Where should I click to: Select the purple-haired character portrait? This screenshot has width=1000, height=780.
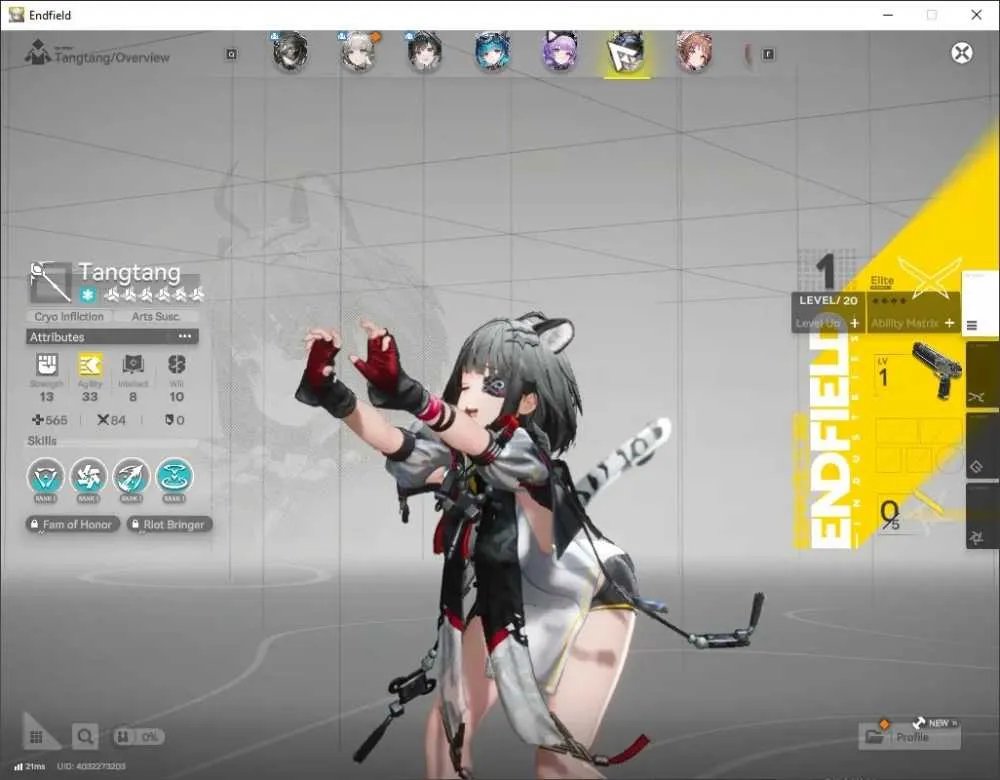pyautogui.click(x=560, y=52)
